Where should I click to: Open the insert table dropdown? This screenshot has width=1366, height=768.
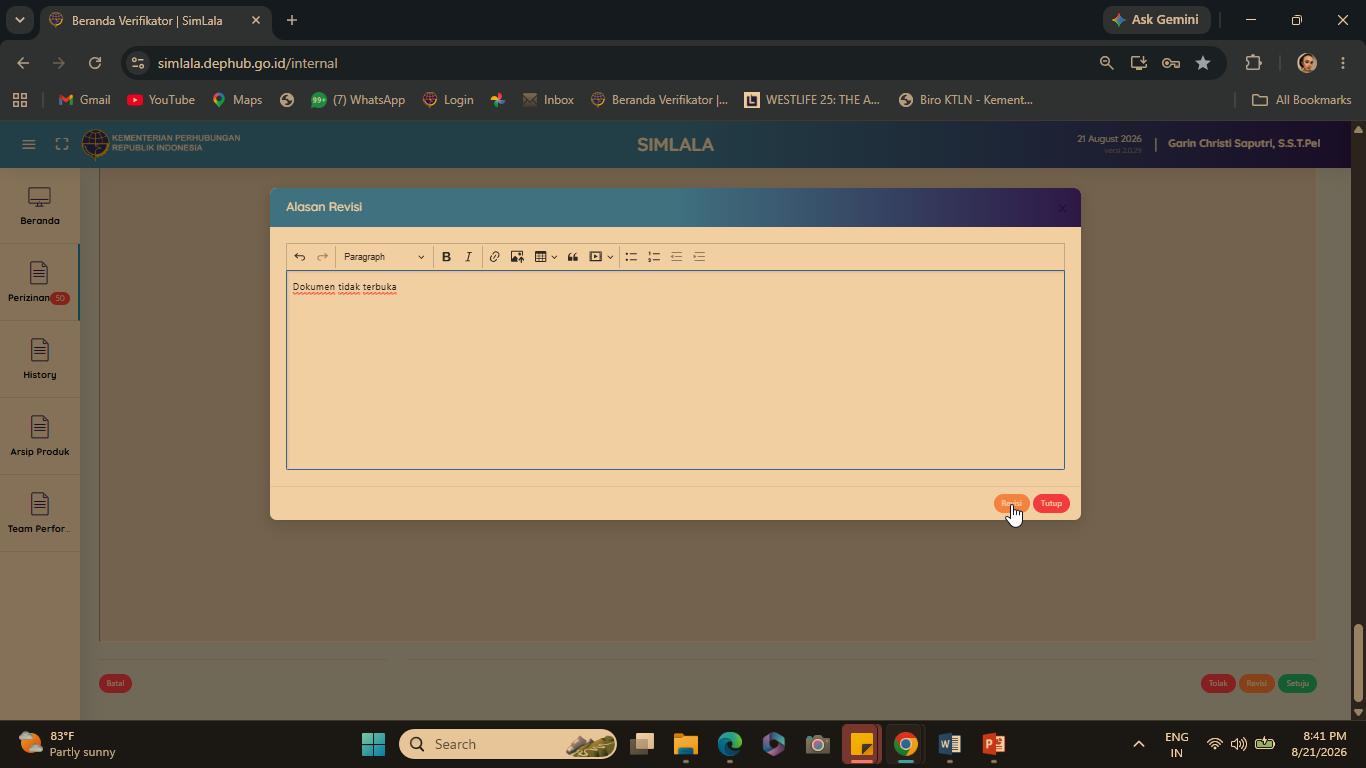[545, 257]
